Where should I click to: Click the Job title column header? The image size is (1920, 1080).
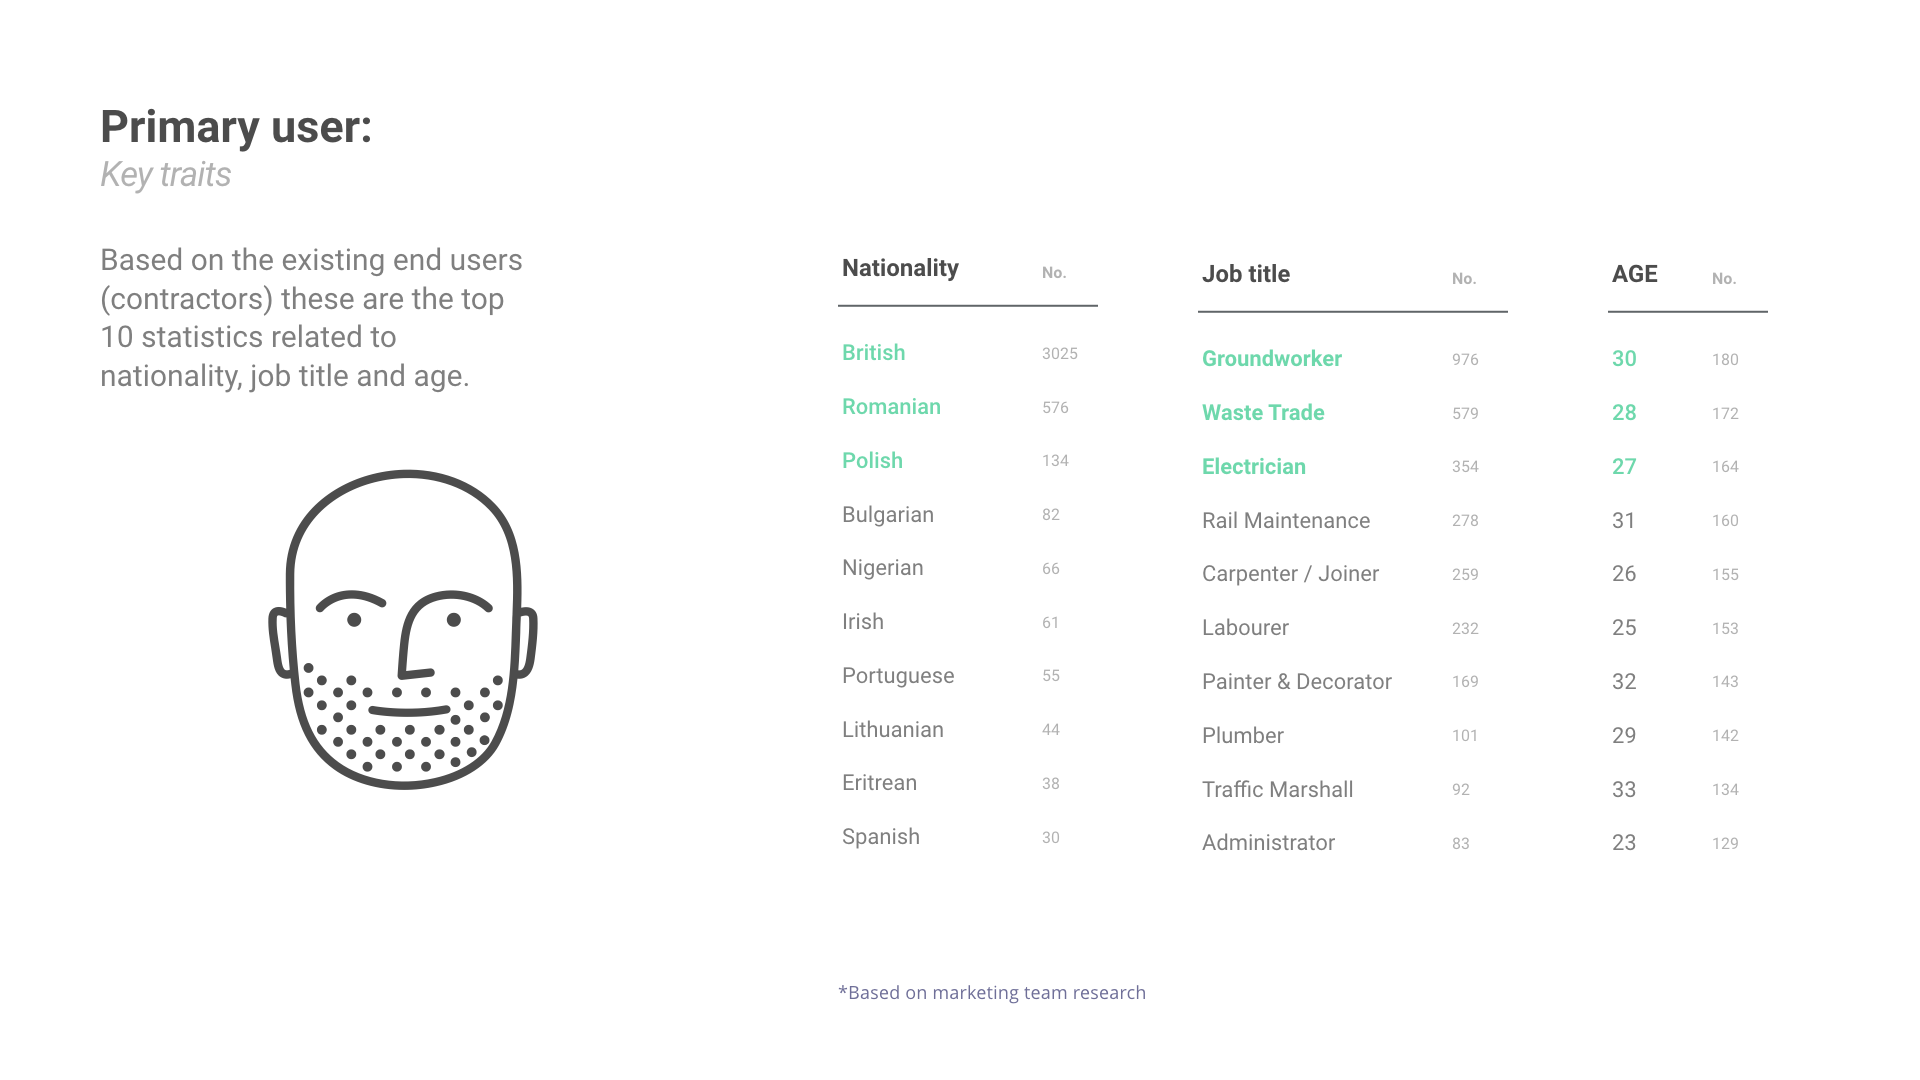[1246, 274]
